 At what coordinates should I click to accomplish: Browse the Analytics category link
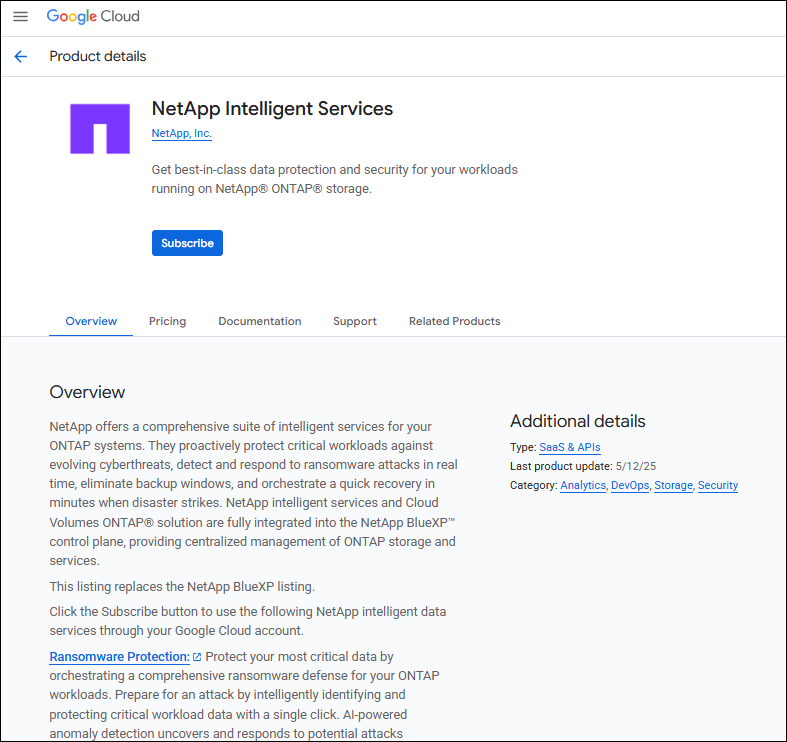click(x=583, y=485)
